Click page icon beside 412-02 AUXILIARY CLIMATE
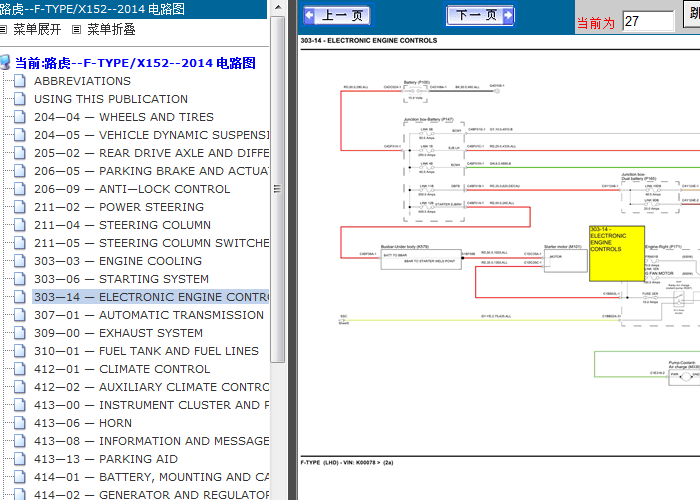Image resolution: width=700 pixels, height=500 pixels. [x=20, y=387]
